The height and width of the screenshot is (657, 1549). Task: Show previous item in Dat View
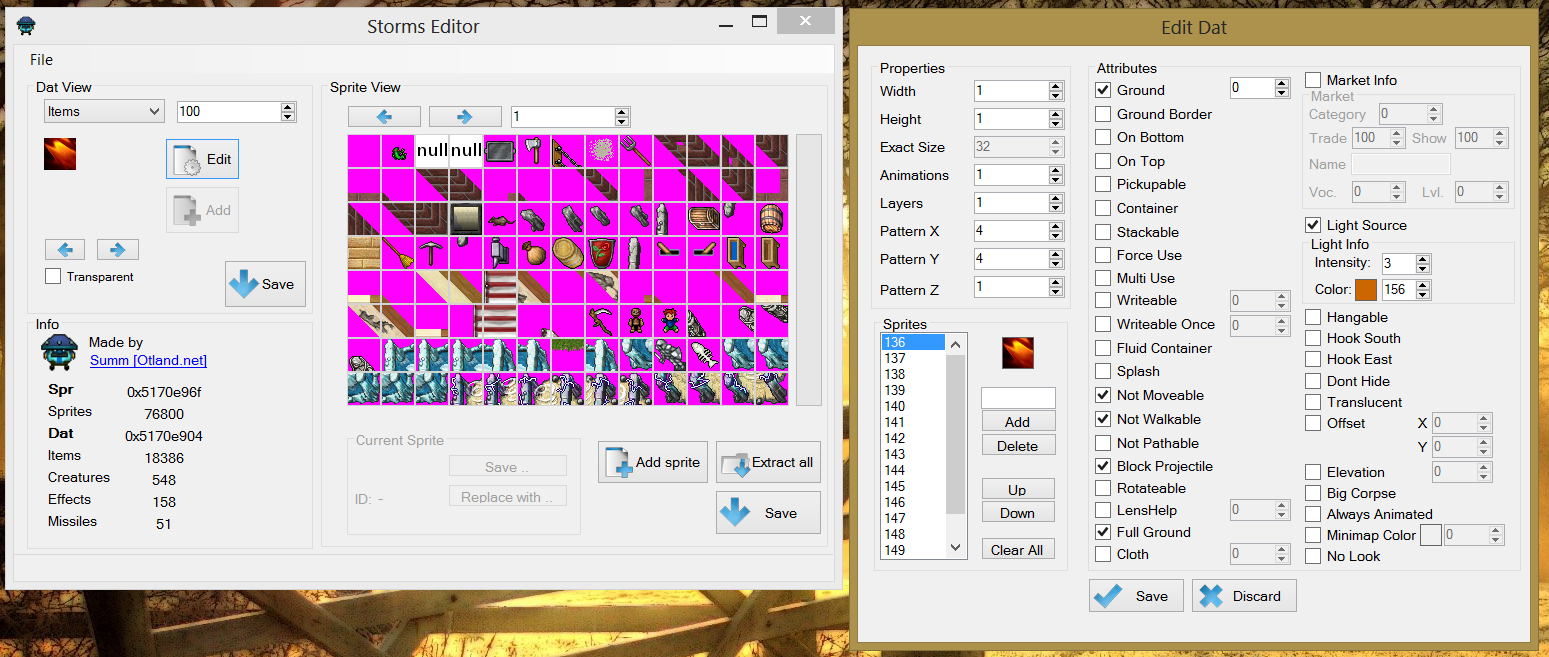65,249
